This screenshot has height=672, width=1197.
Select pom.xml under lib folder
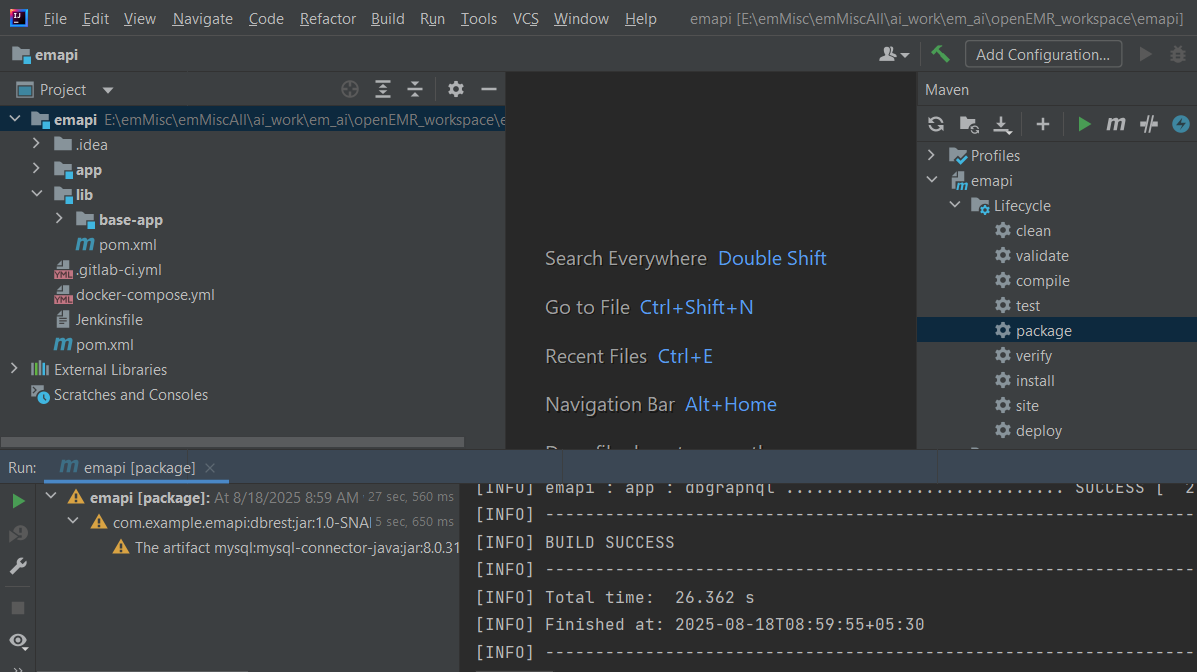point(127,244)
